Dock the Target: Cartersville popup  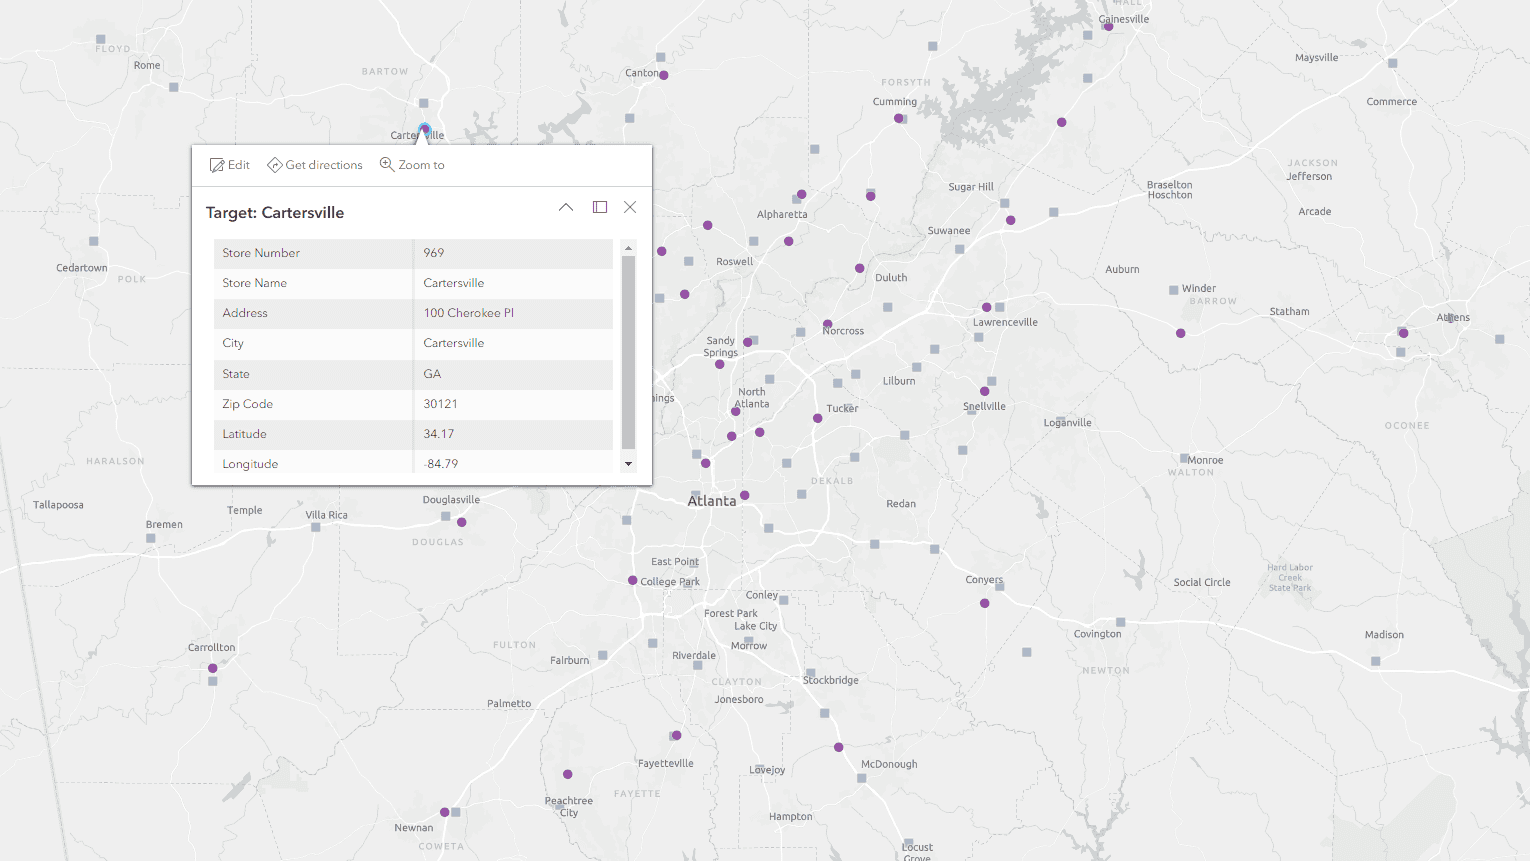pyautogui.click(x=600, y=207)
